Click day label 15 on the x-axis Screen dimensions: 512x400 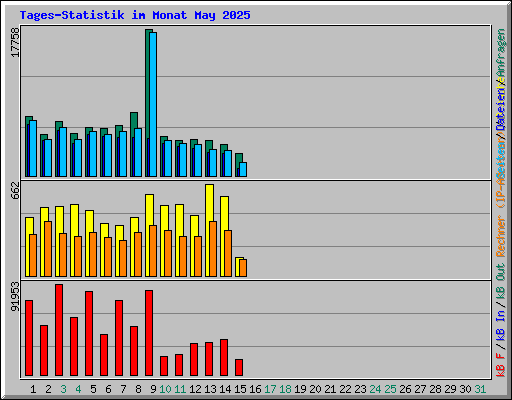point(240,389)
